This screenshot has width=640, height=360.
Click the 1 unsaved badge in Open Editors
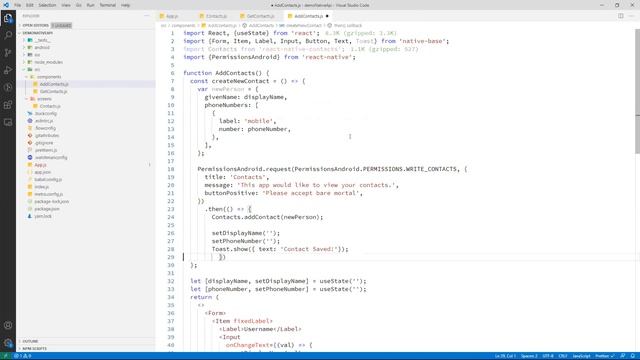(x=62, y=25)
